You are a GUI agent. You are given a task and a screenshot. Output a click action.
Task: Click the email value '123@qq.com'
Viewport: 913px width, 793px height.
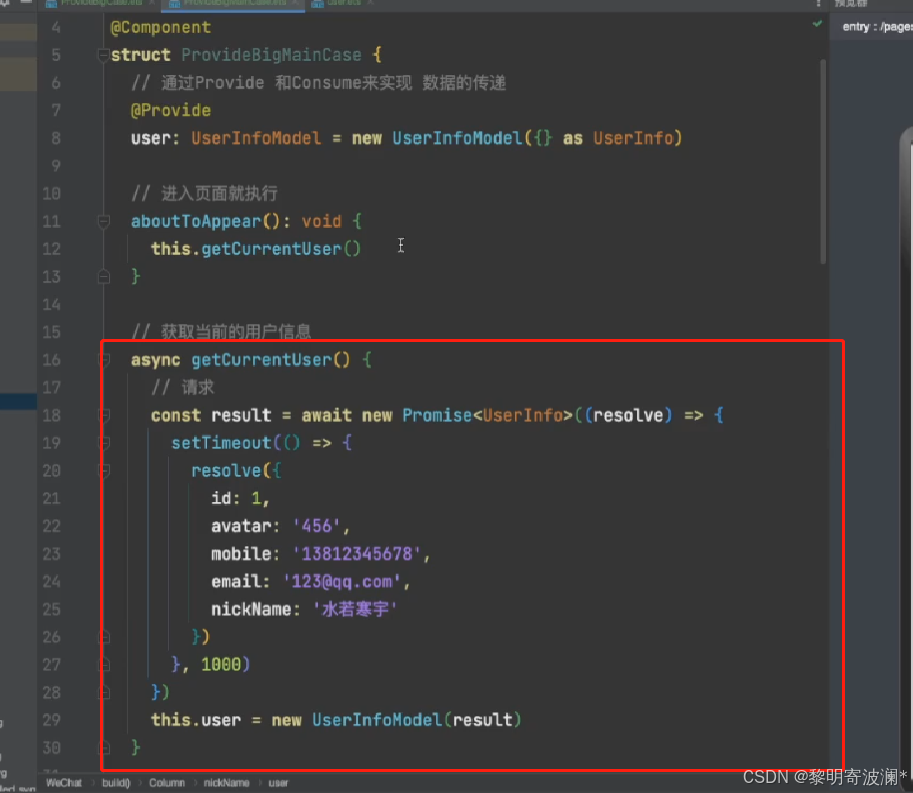click(342, 582)
